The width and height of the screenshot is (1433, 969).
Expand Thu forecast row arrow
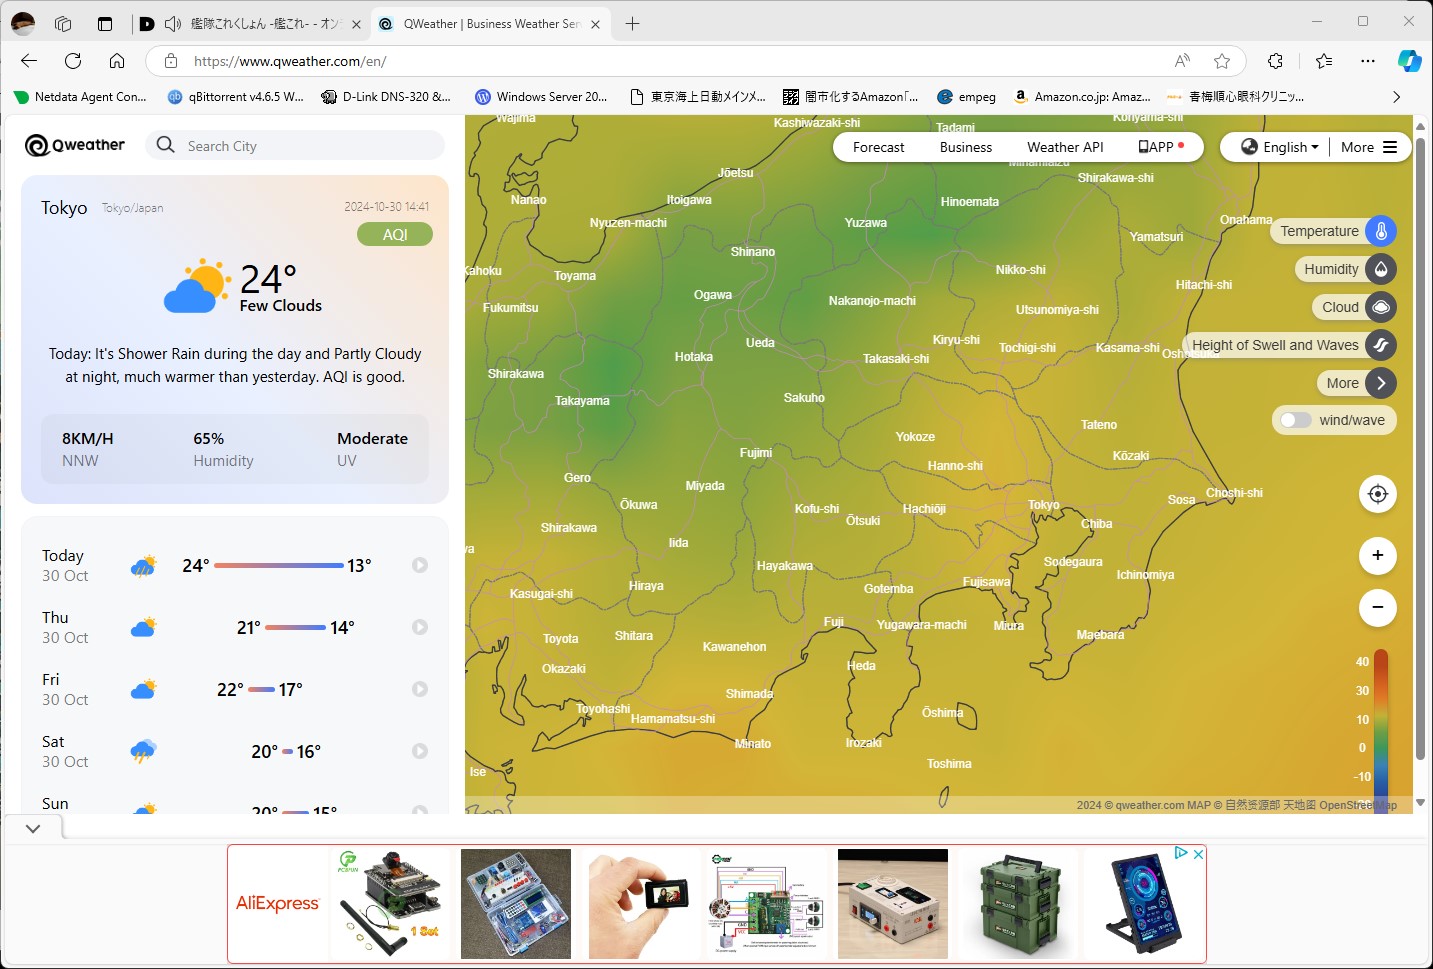coord(420,627)
